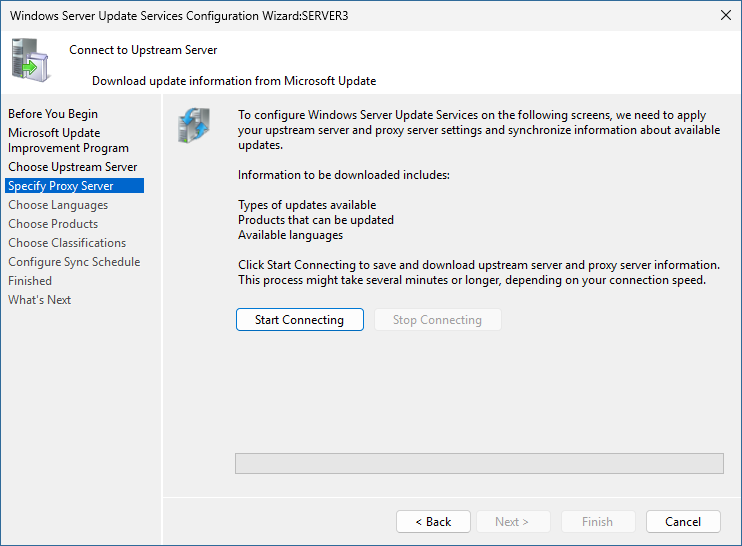
Task: Click the Connect to Upstream Server heading
Action: 143,50
